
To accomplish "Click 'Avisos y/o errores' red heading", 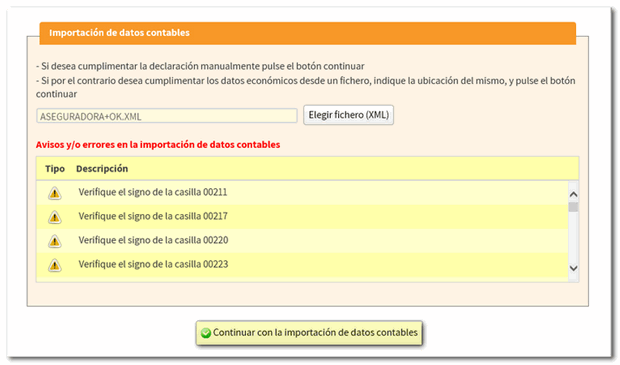I will click(158, 145).
